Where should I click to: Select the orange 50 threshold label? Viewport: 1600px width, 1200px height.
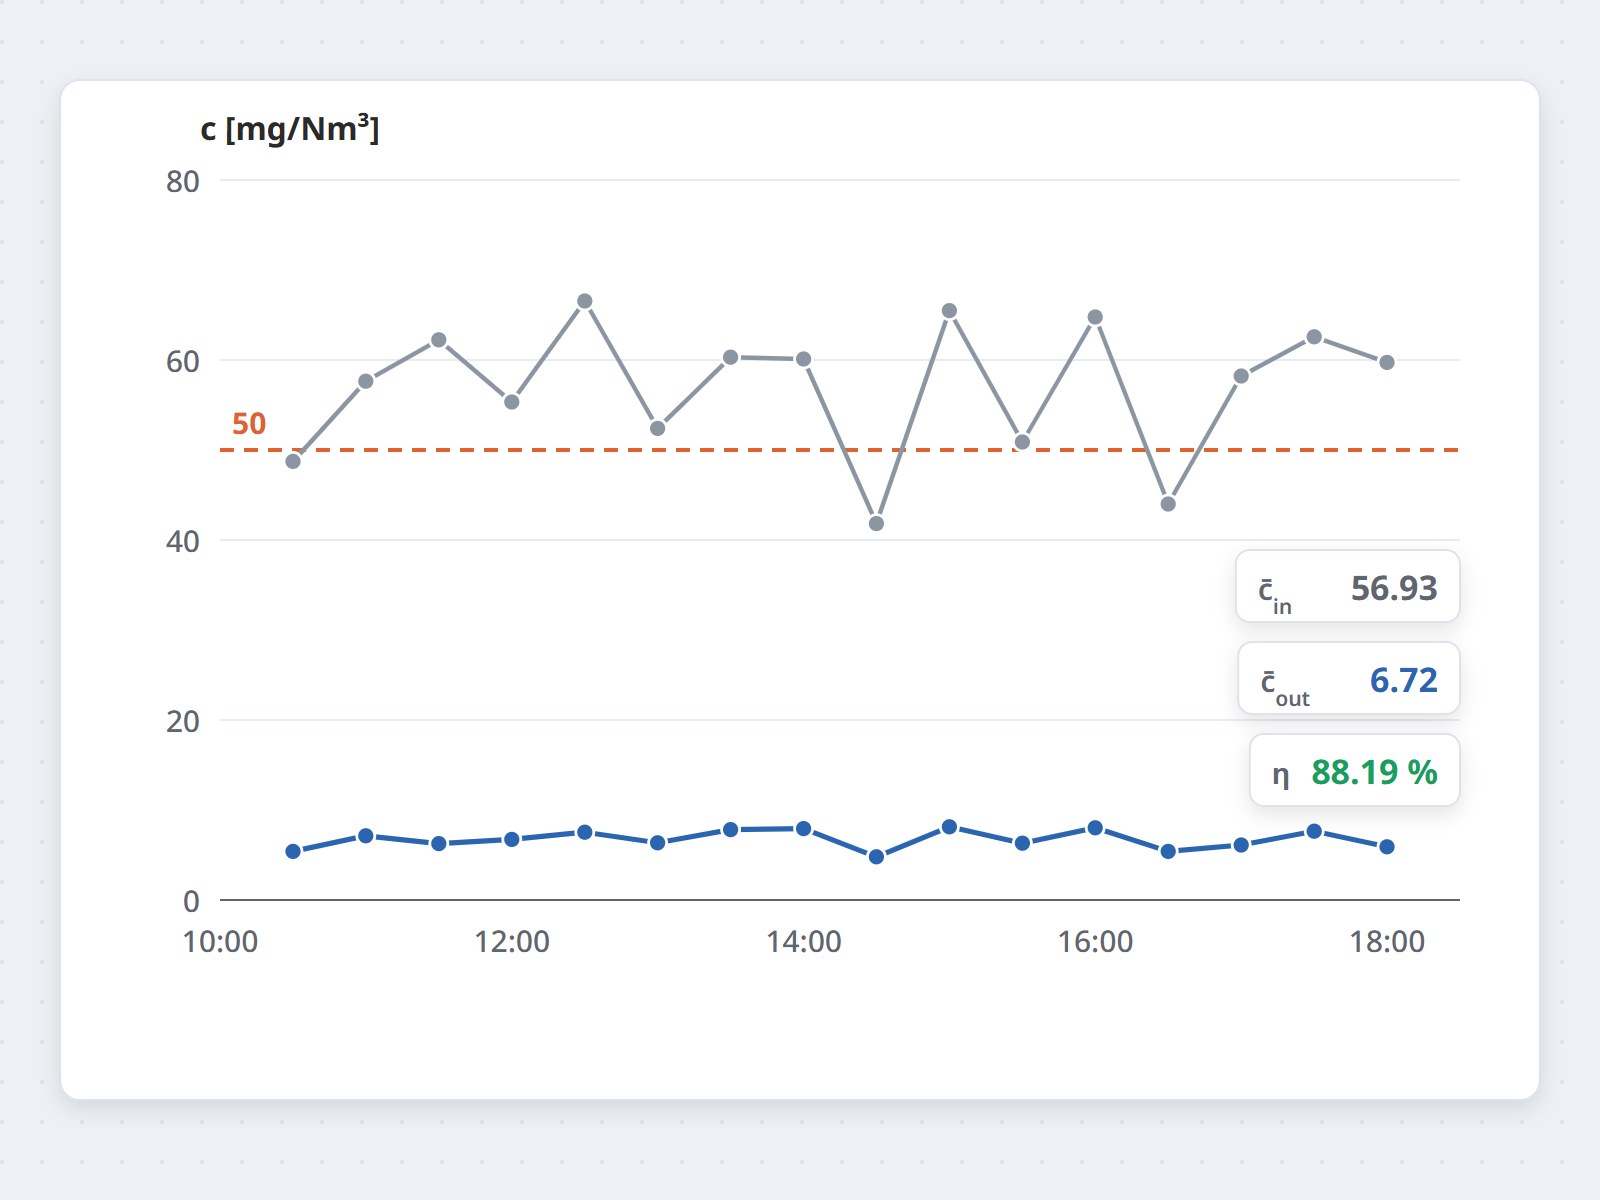pos(249,424)
